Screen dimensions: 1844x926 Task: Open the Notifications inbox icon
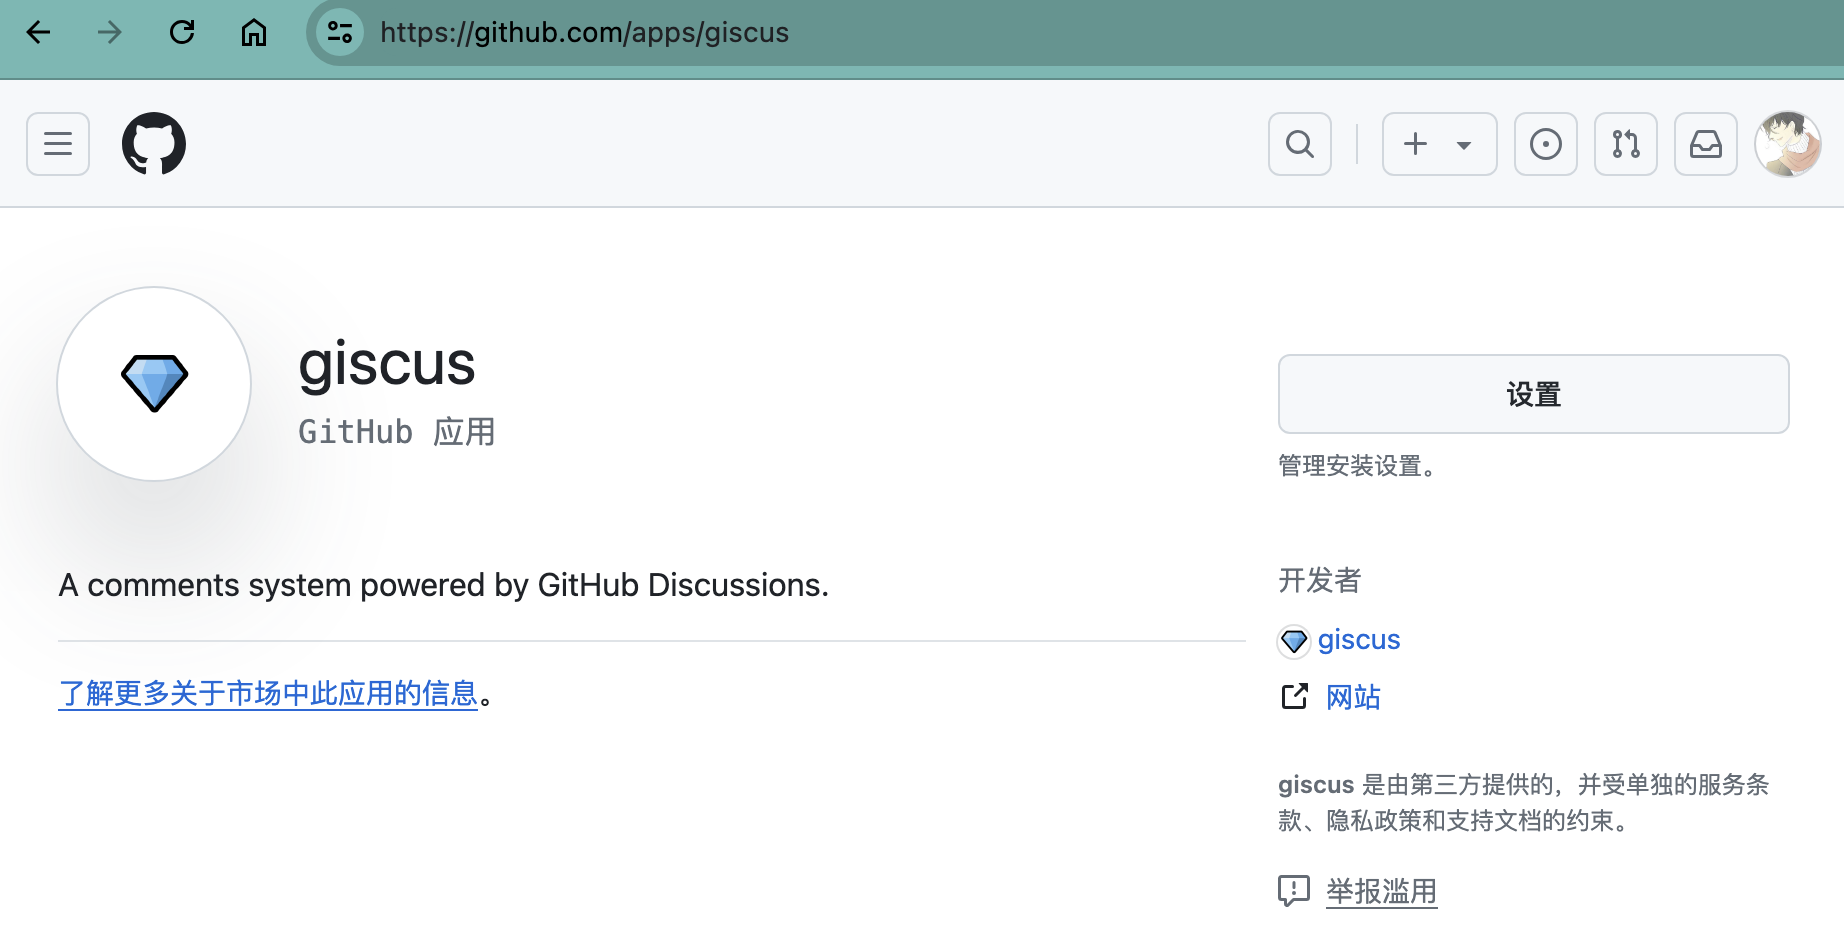coord(1706,144)
